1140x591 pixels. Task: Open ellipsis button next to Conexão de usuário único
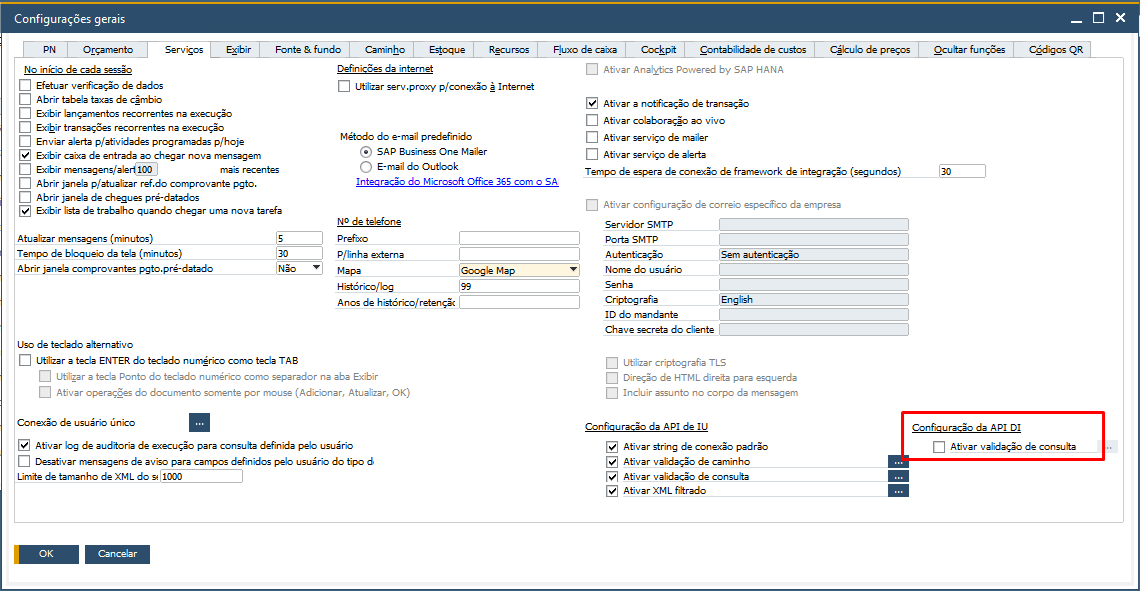tap(199, 422)
